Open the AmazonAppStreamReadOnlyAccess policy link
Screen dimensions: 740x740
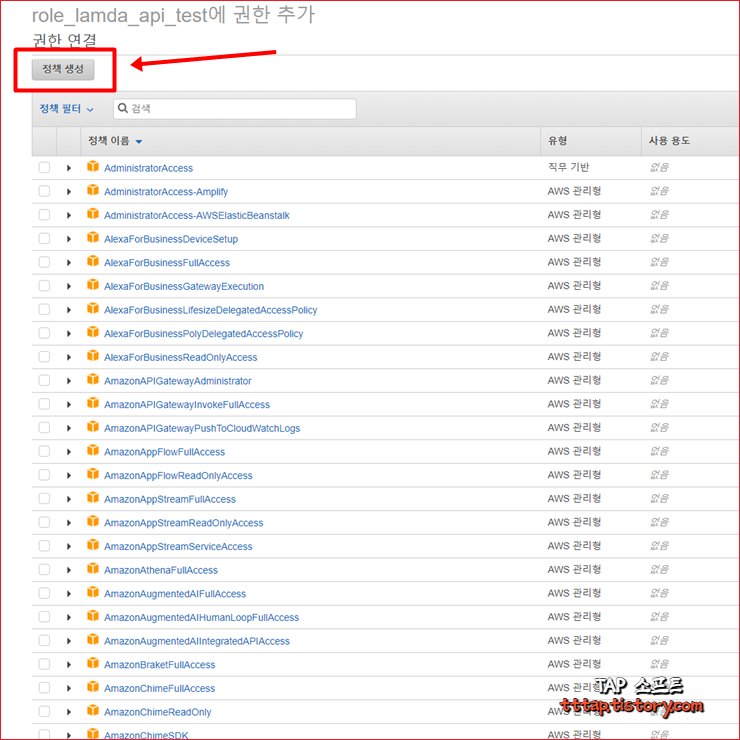184,523
